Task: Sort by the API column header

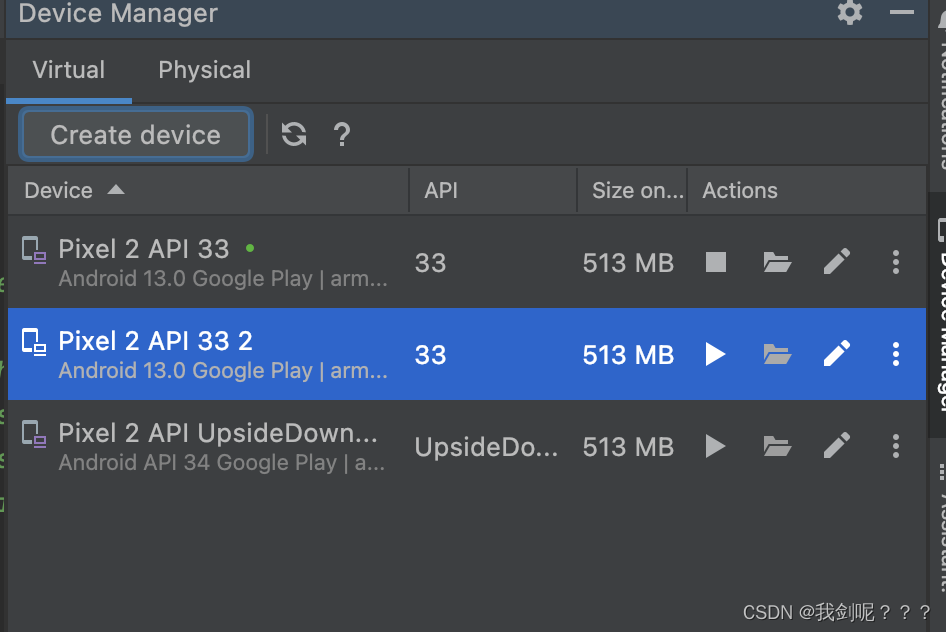Action: [493, 191]
